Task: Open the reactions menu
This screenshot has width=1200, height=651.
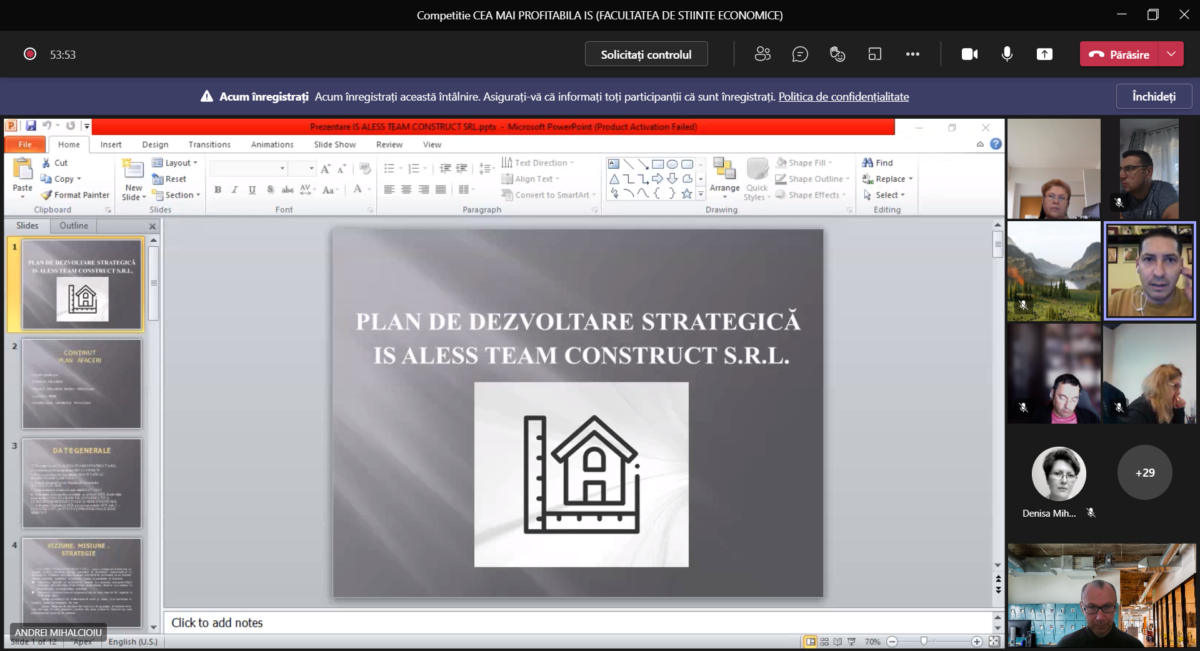Action: [x=838, y=54]
